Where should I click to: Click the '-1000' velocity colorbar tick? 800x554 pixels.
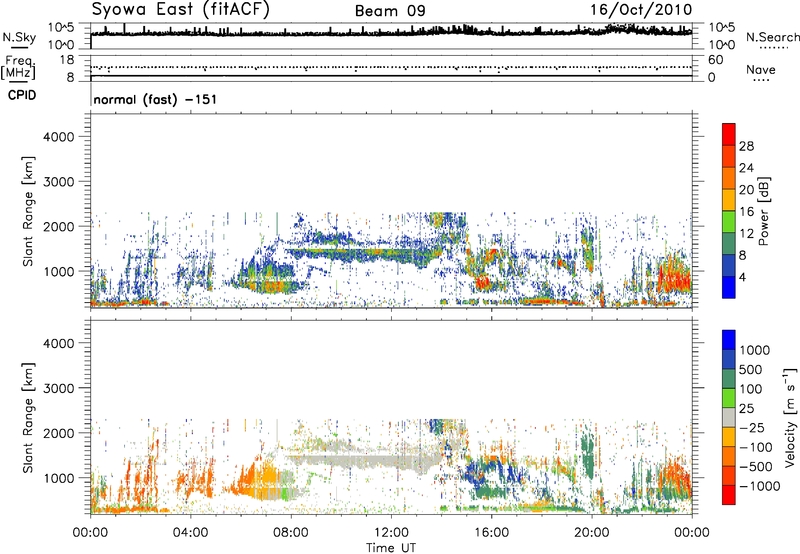[x=759, y=486]
